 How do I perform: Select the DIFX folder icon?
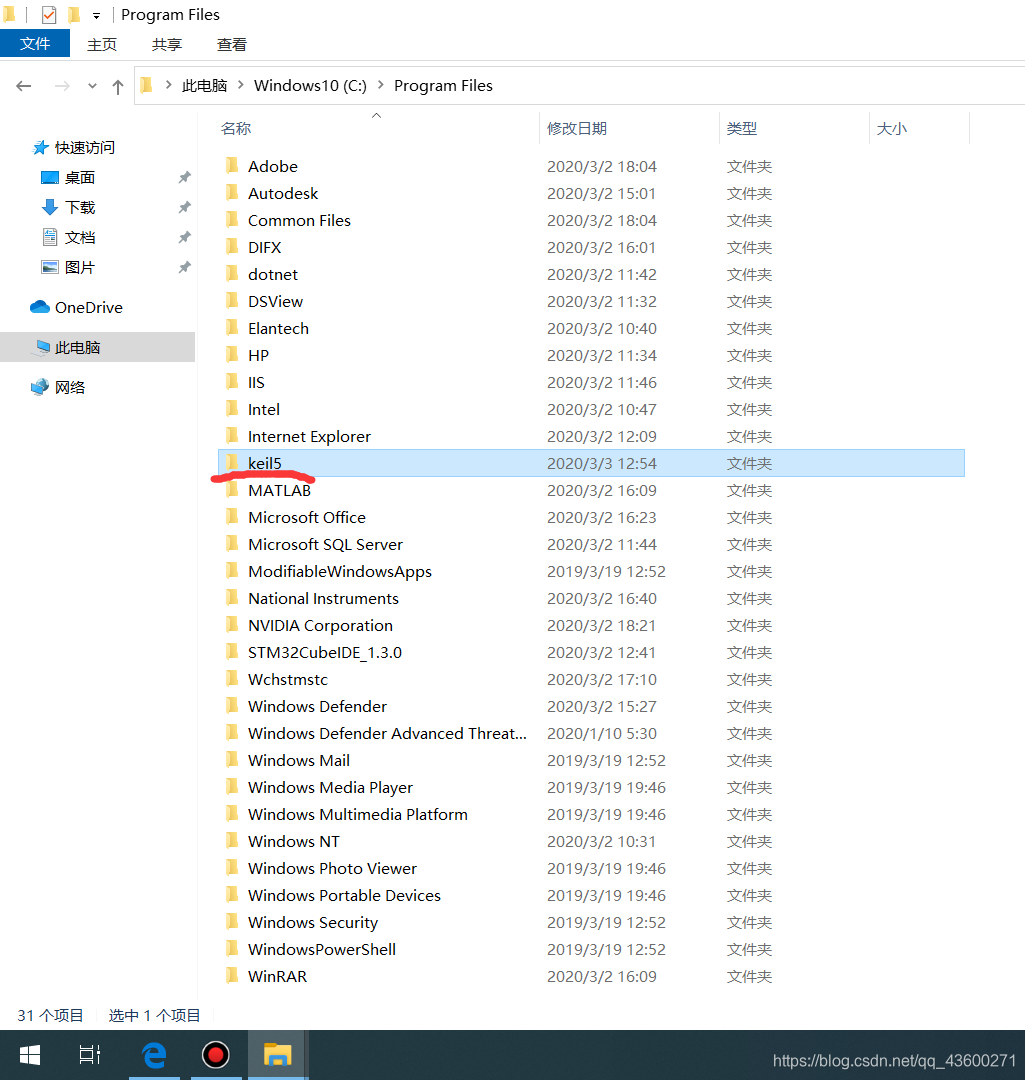click(x=232, y=247)
